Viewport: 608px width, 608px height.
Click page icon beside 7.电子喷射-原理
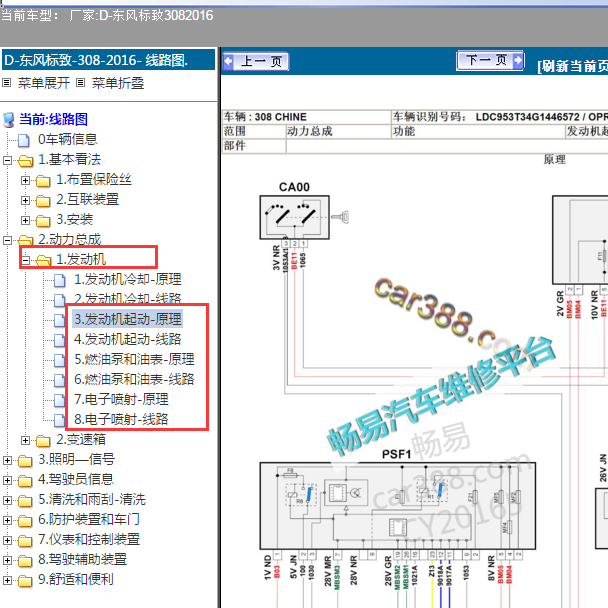point(59,400)
